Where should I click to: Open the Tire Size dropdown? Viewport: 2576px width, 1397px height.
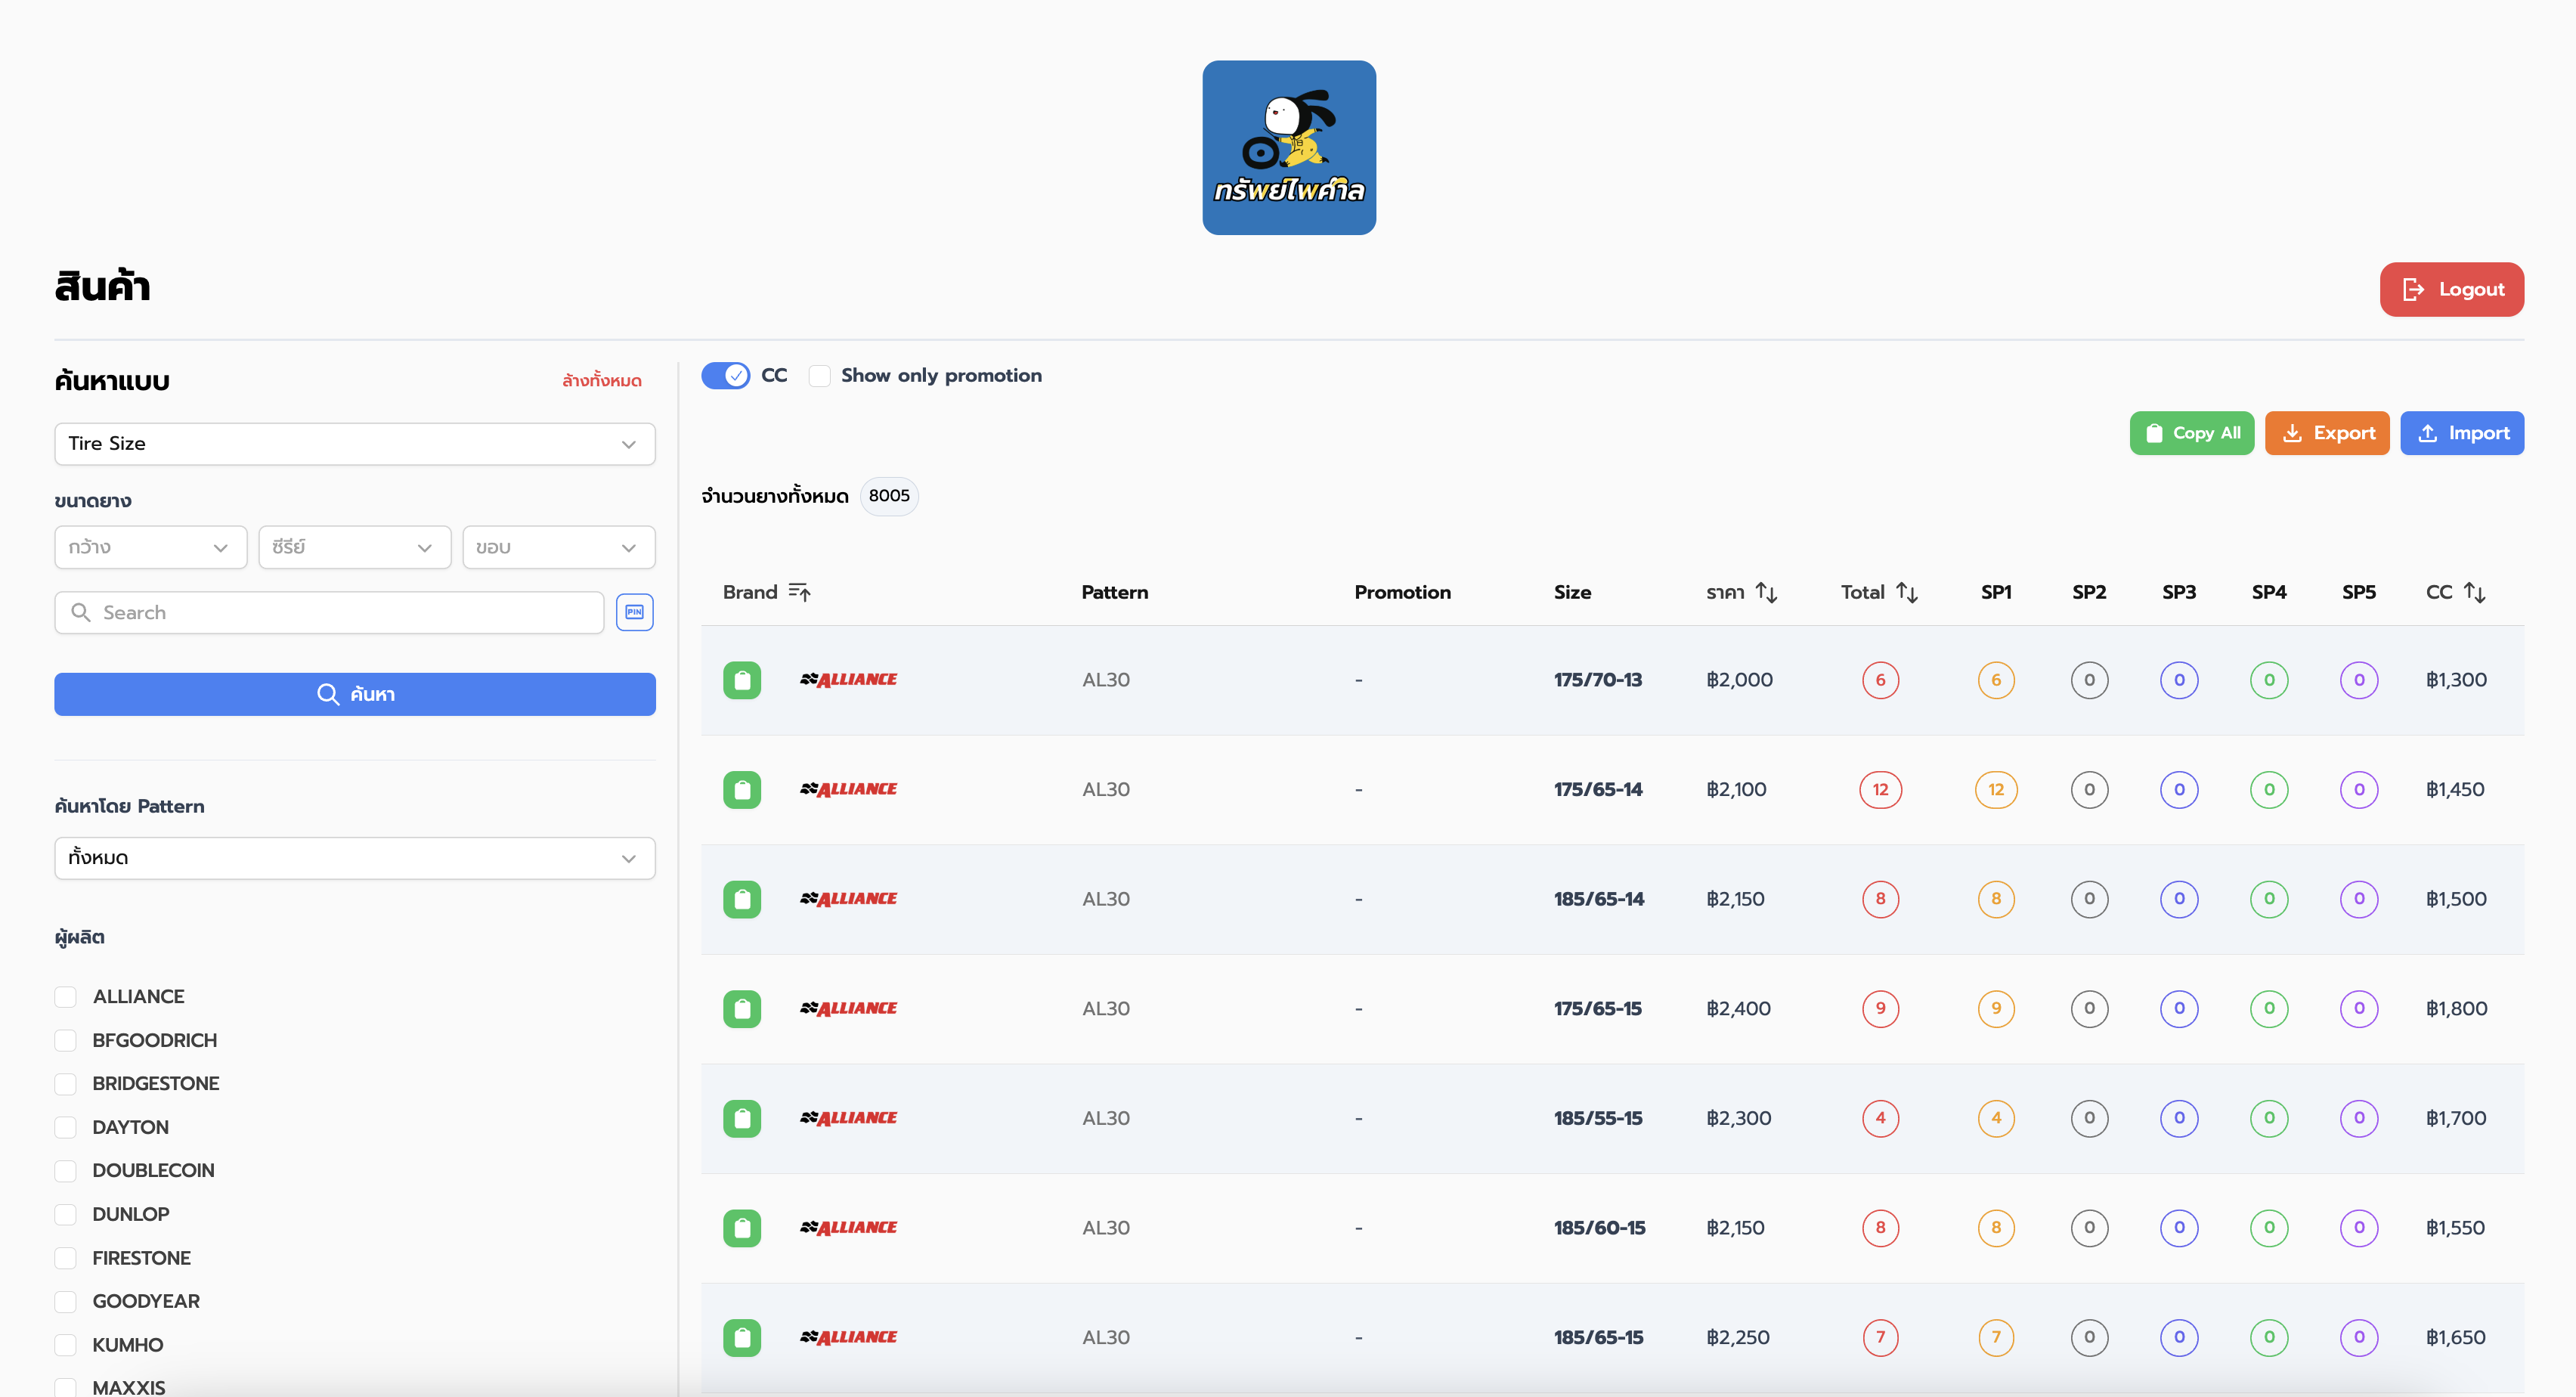[x=354, y=443]
